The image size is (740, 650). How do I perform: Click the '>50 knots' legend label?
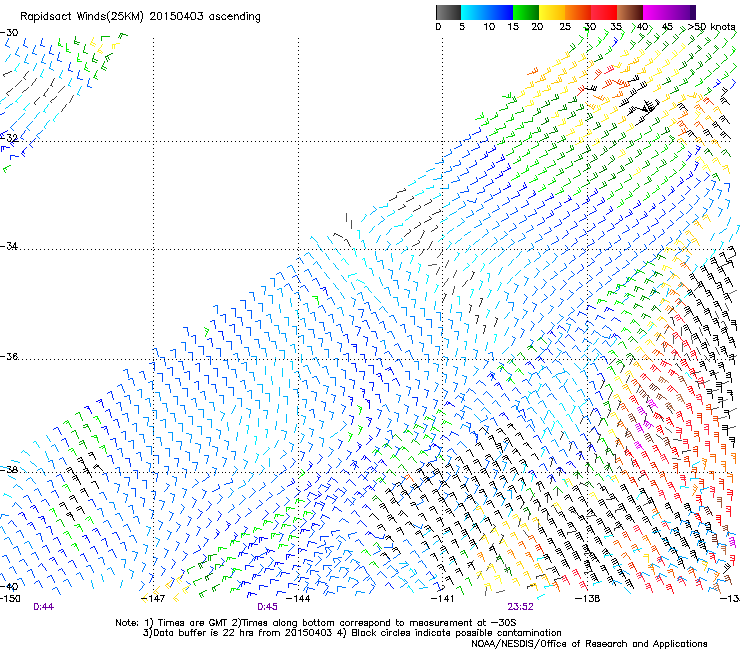click(712, 27)
